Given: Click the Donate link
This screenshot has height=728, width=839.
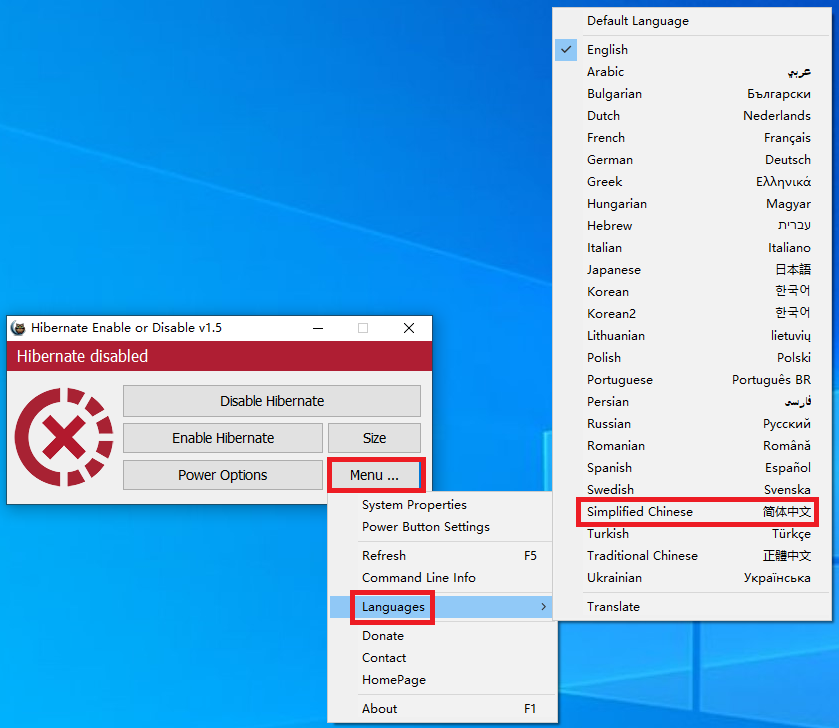Looking at the screenshot, I should [x=383, y=635].
